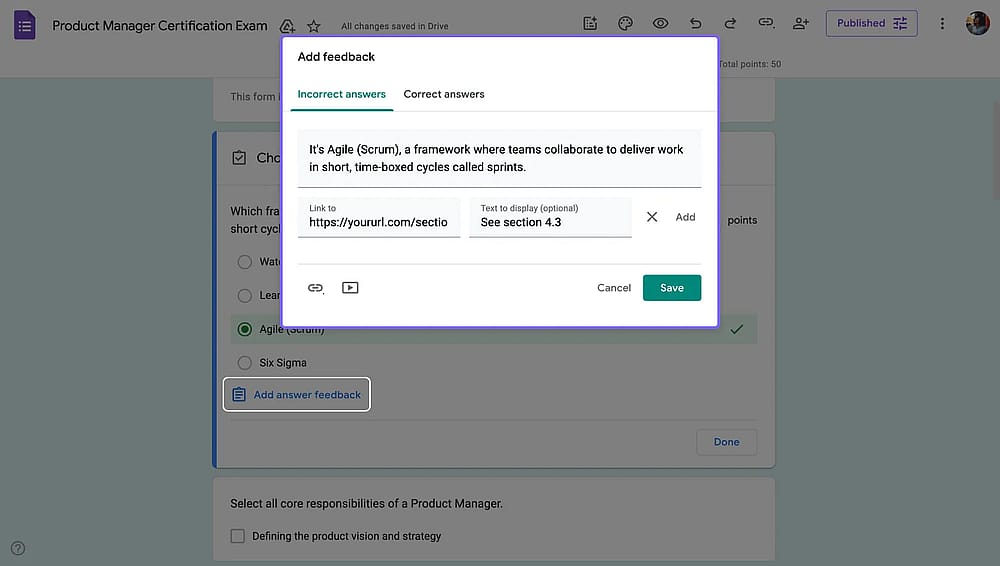Click the redo arrow icon

click(730, 24)
